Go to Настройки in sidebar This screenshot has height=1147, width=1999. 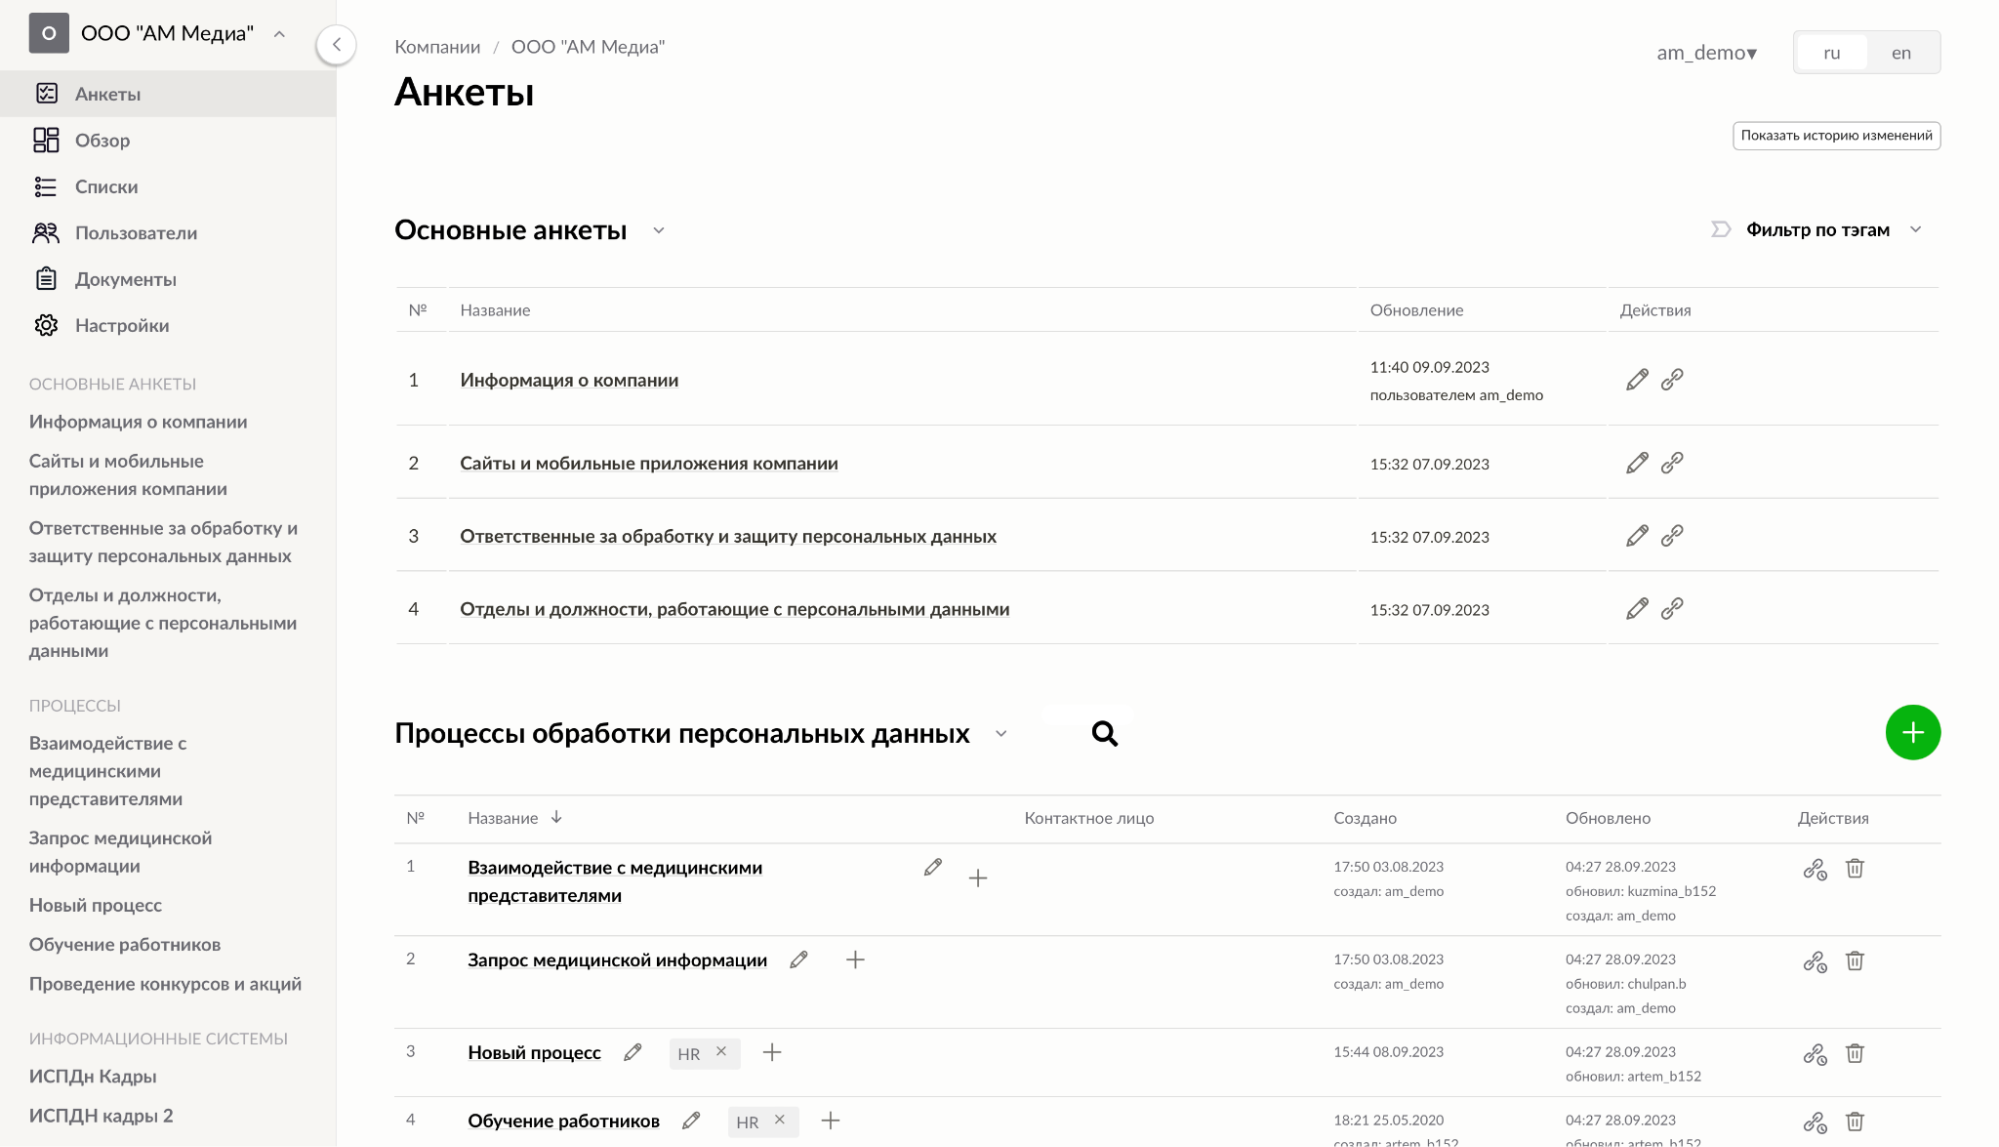[x=122, y=326]
